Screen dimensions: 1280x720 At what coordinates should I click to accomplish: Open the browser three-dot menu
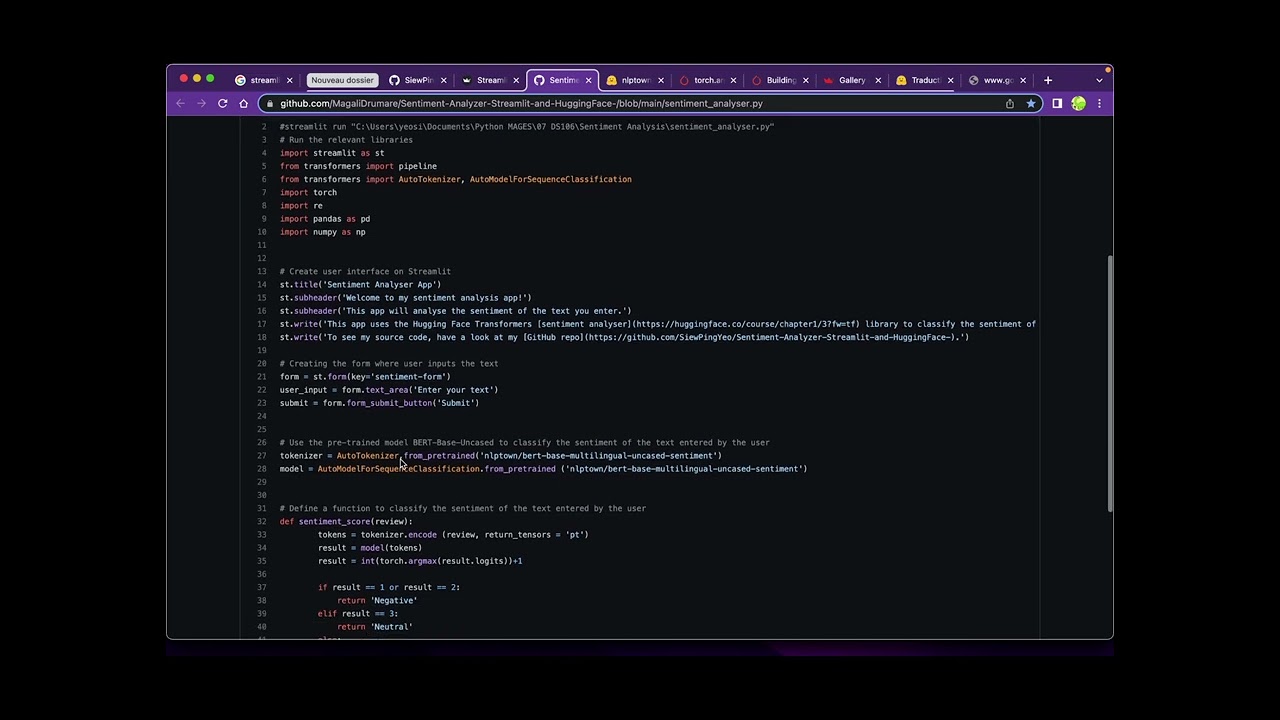(x=1099, y=103)
